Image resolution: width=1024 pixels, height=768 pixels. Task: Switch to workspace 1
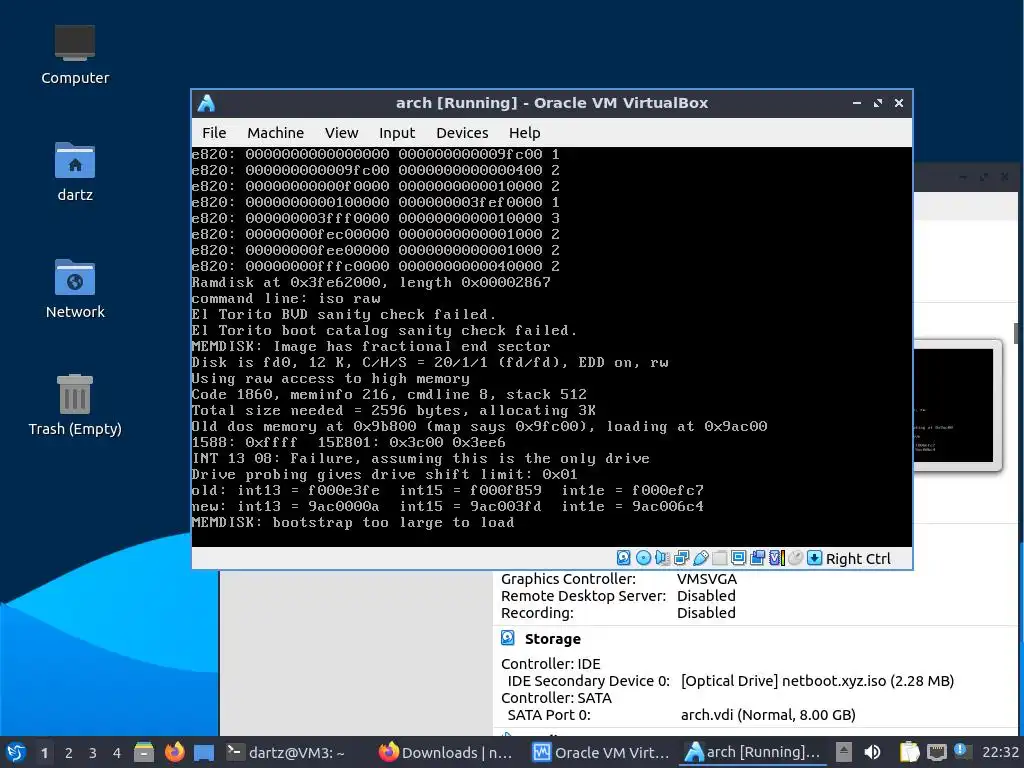44,753
